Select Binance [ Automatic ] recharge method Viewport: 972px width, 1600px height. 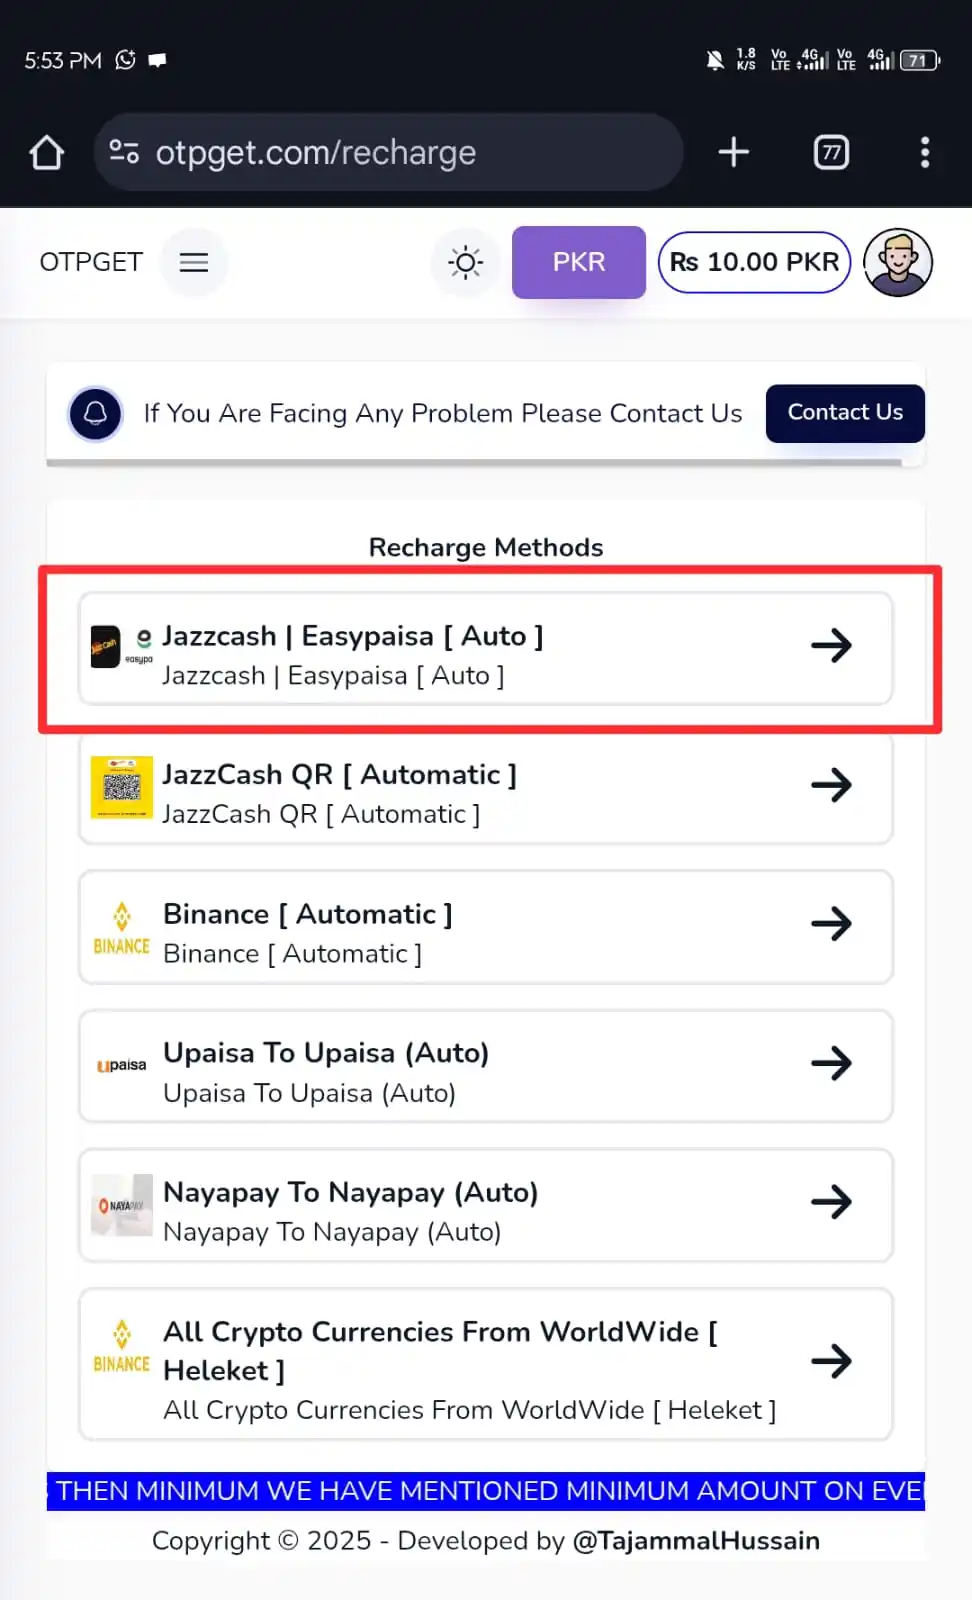(486, 927)
